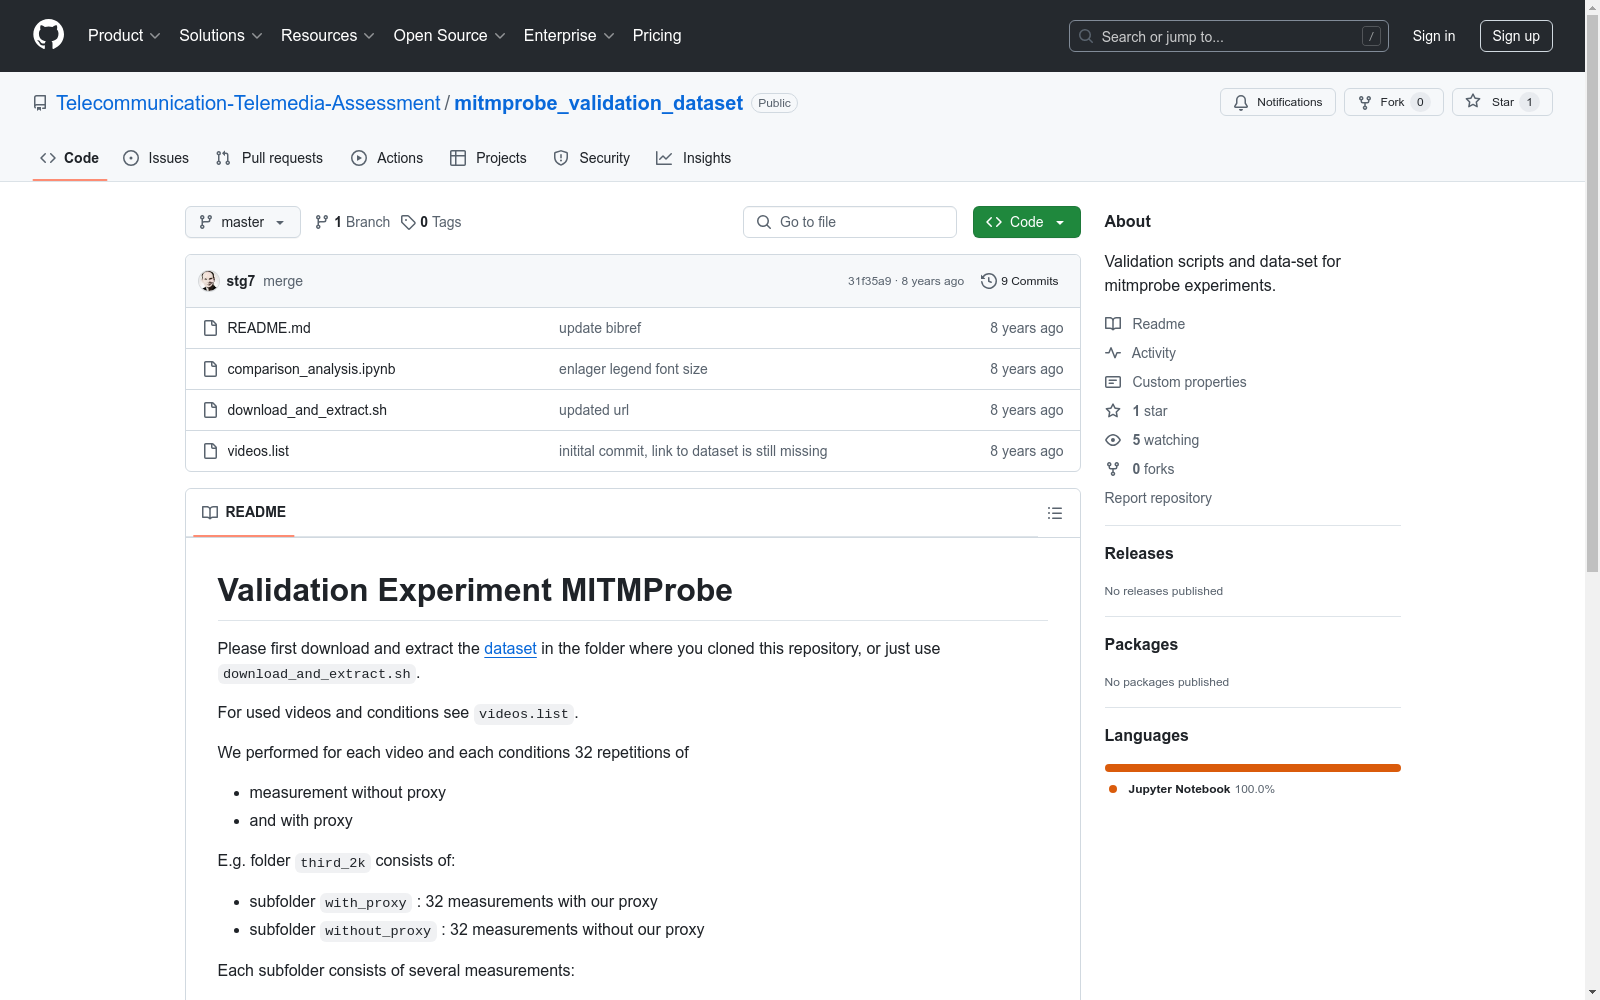Screen dimensions: 1600x1000
Task: Click the 'update bibref' commit message
Action: click(600, 328)
